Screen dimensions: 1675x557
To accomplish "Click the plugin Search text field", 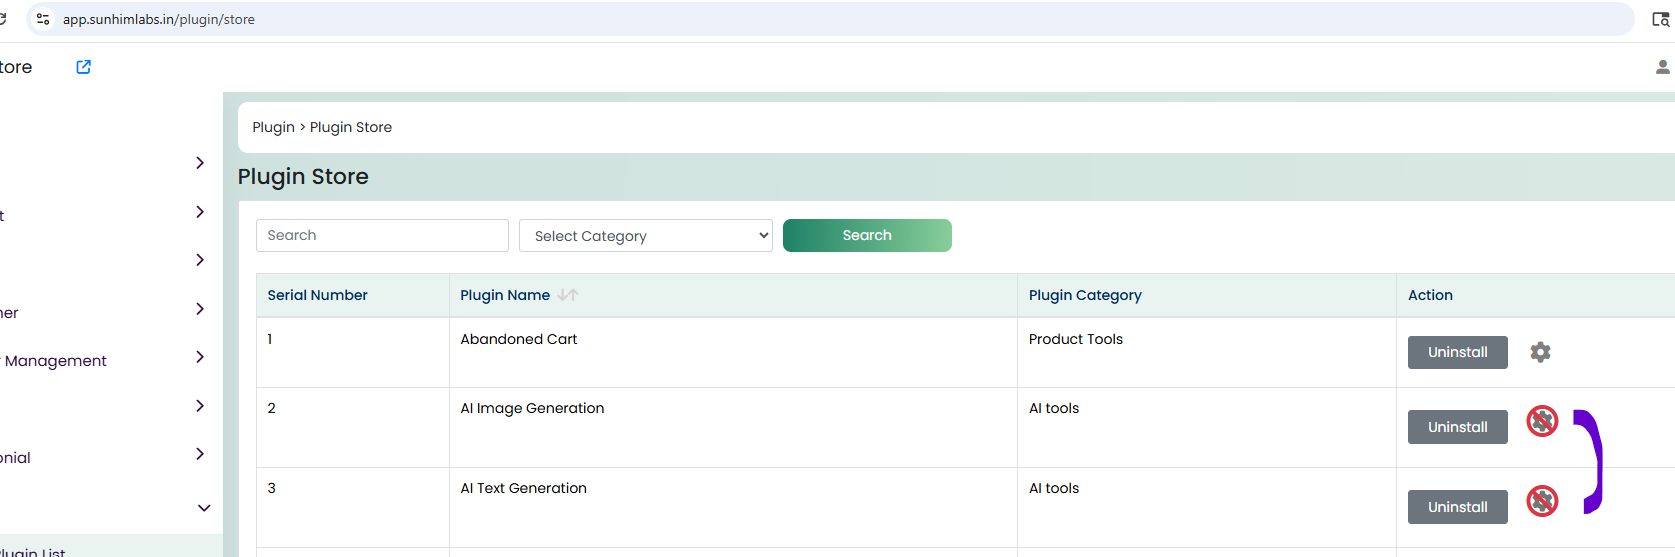I will coord(382,235).
